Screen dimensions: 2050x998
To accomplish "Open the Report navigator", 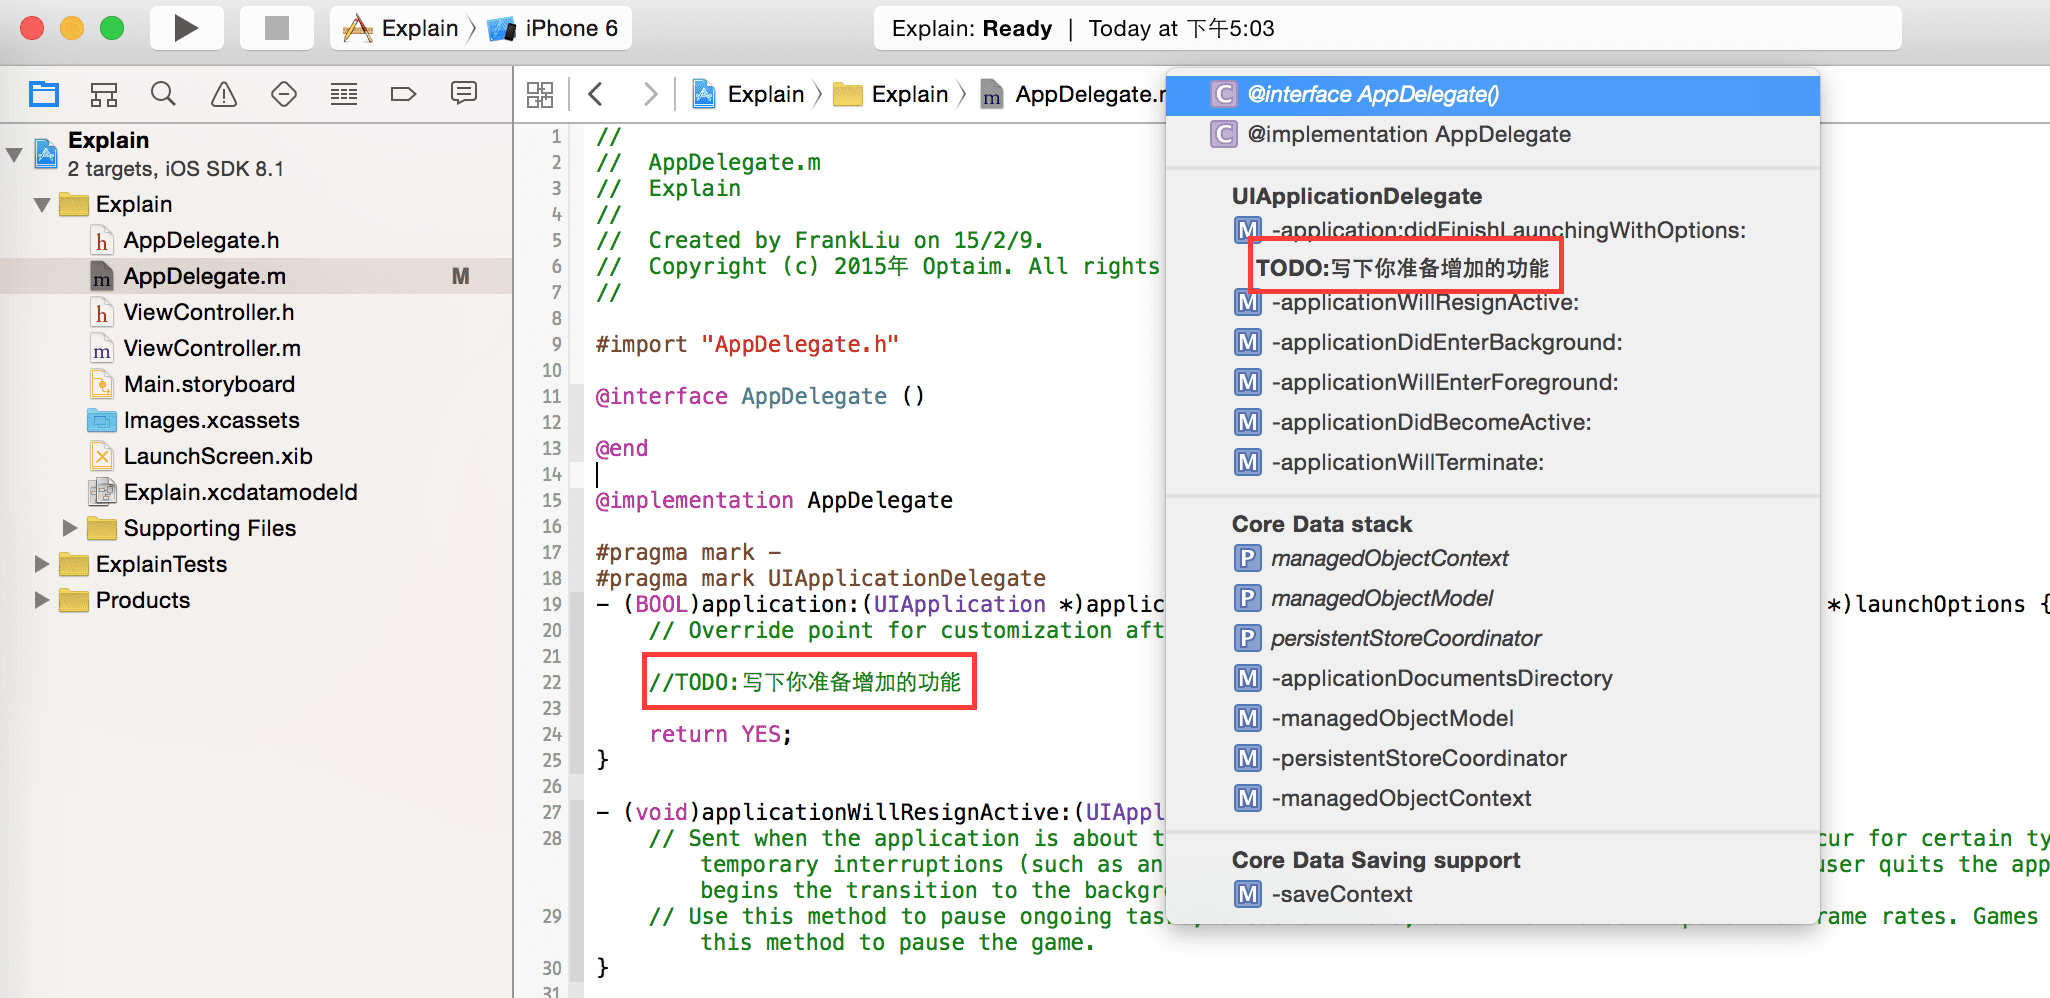I will point(464,94).
